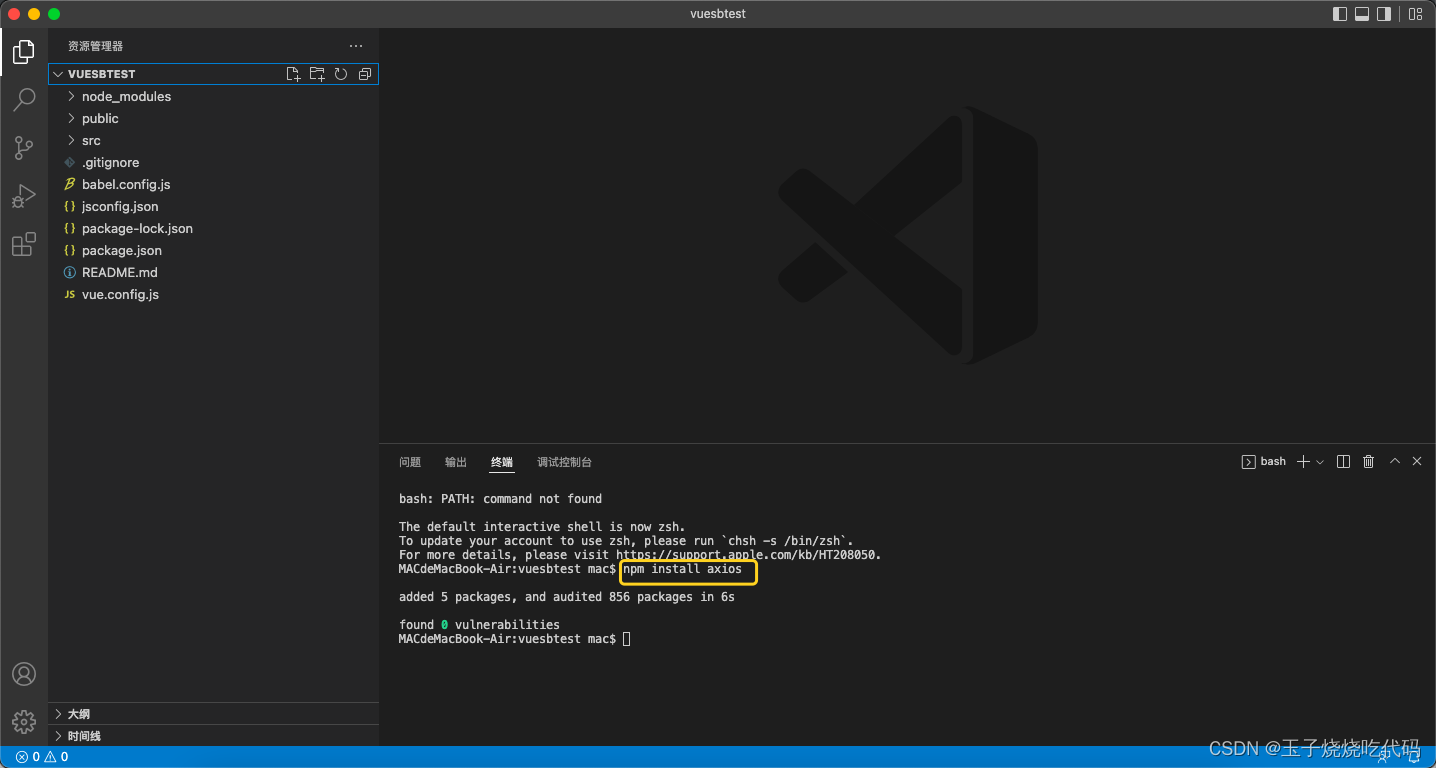Click the 资源管理器 explorer title
Screen dimensions: 1436x768
95,46
